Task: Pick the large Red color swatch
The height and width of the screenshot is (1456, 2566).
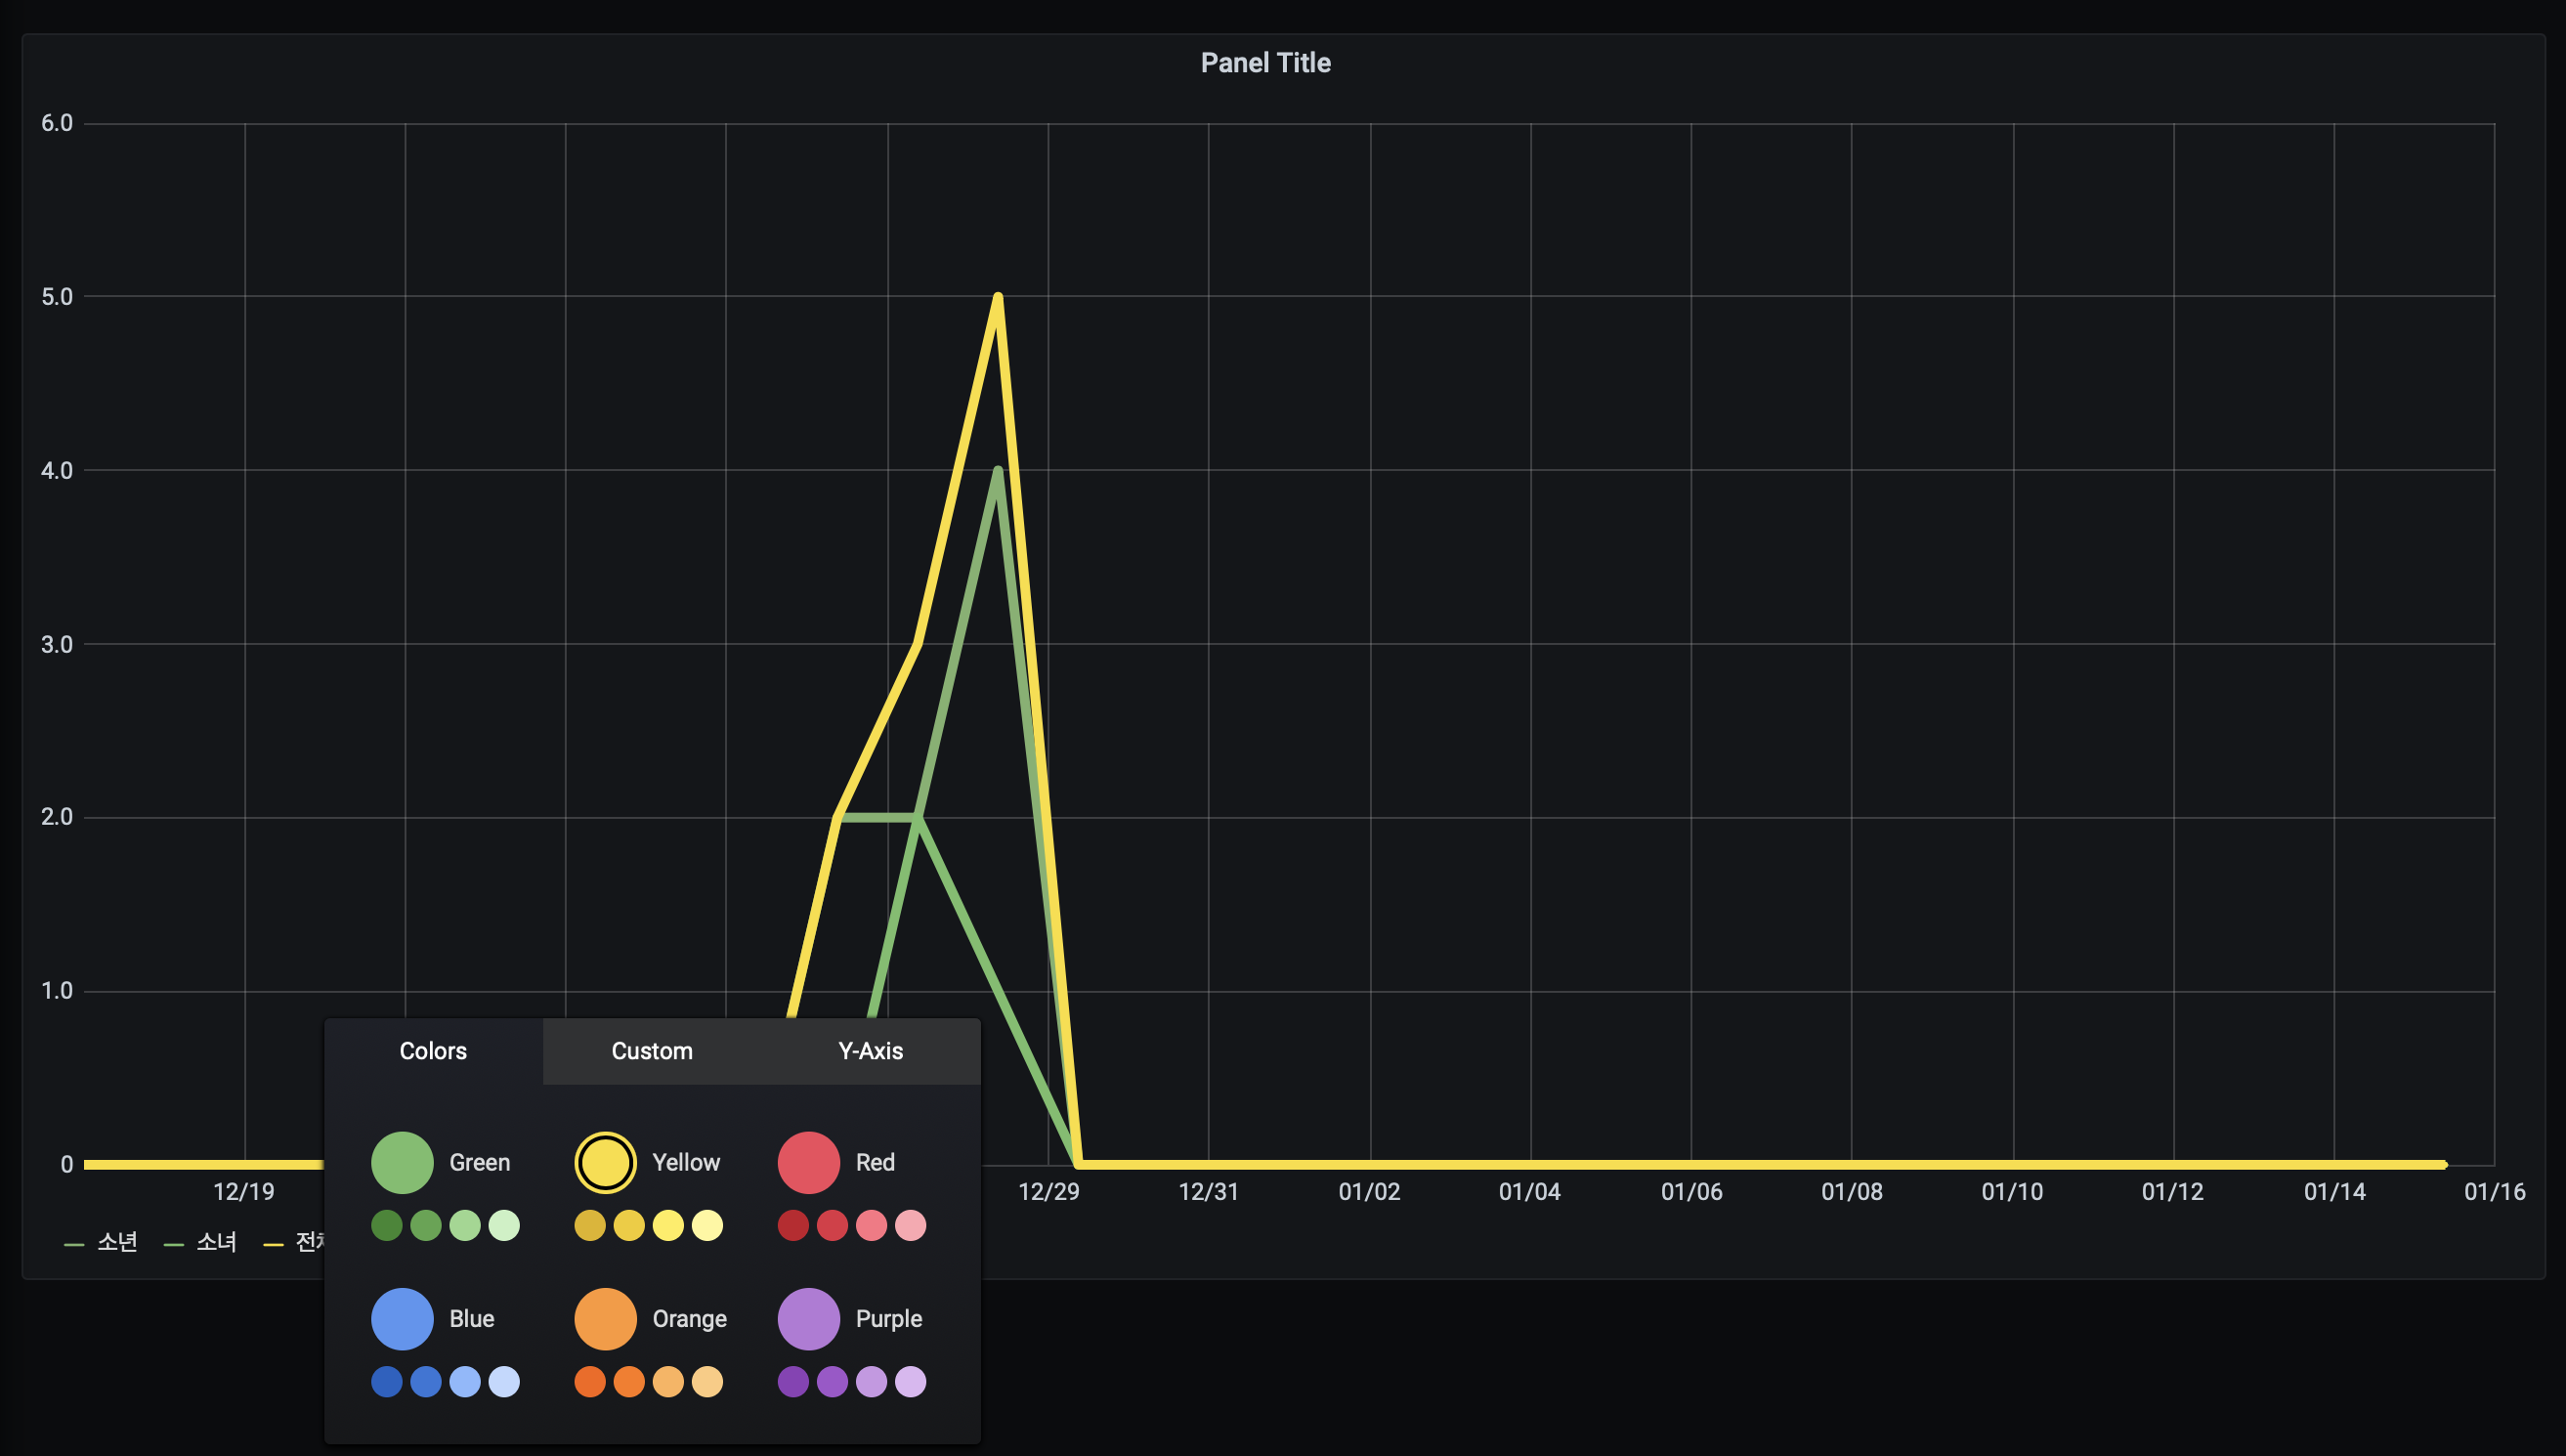Action: click(808, 1162)
